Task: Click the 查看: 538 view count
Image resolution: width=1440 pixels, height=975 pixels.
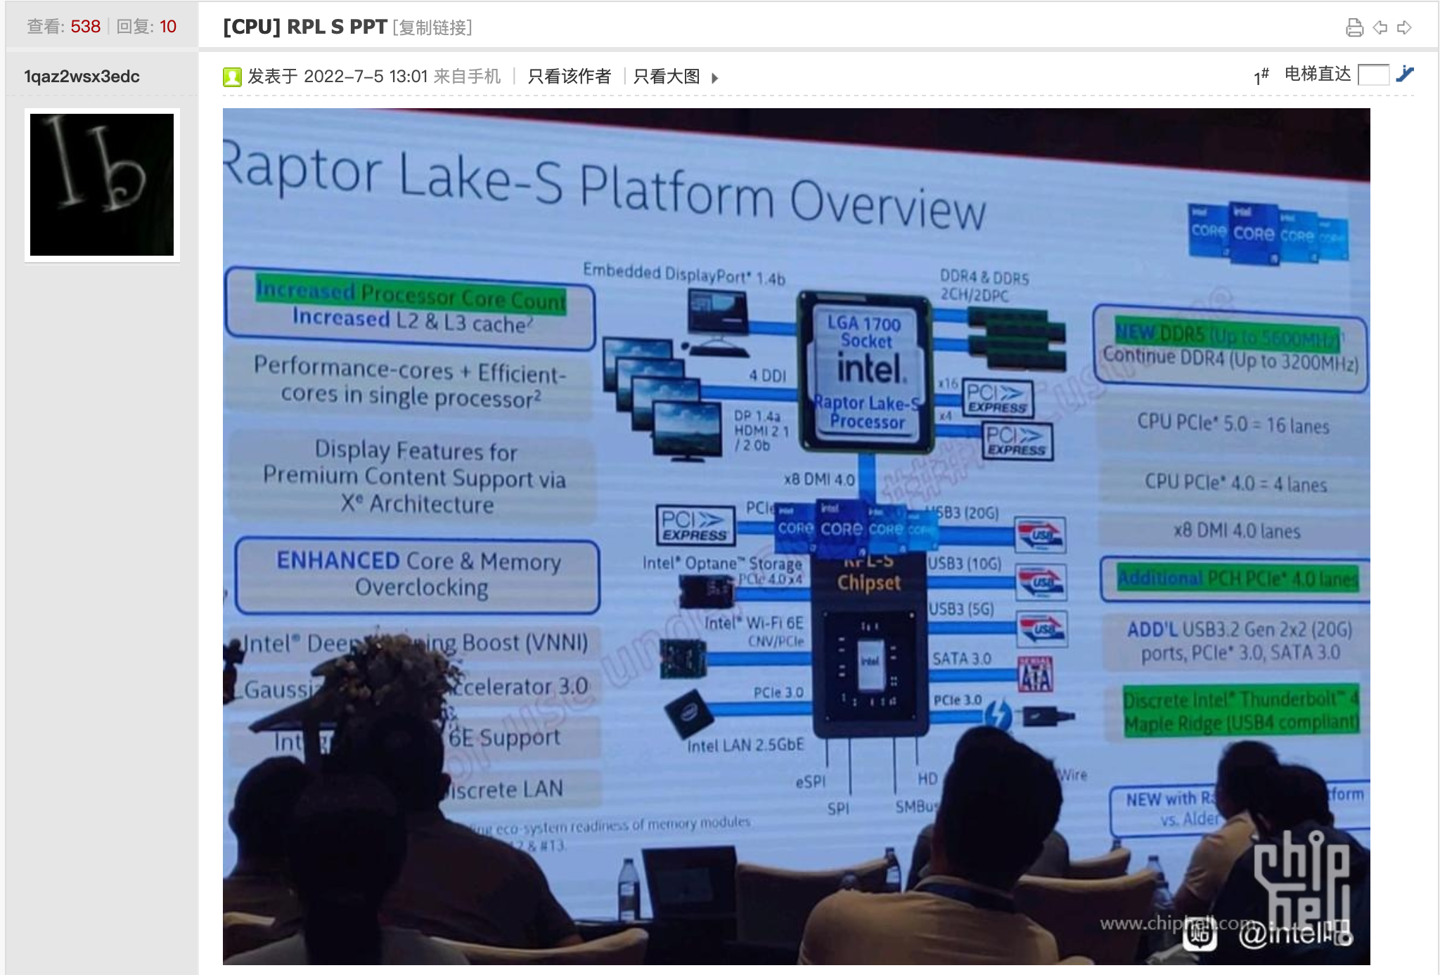Action: [x=64, y=27]
